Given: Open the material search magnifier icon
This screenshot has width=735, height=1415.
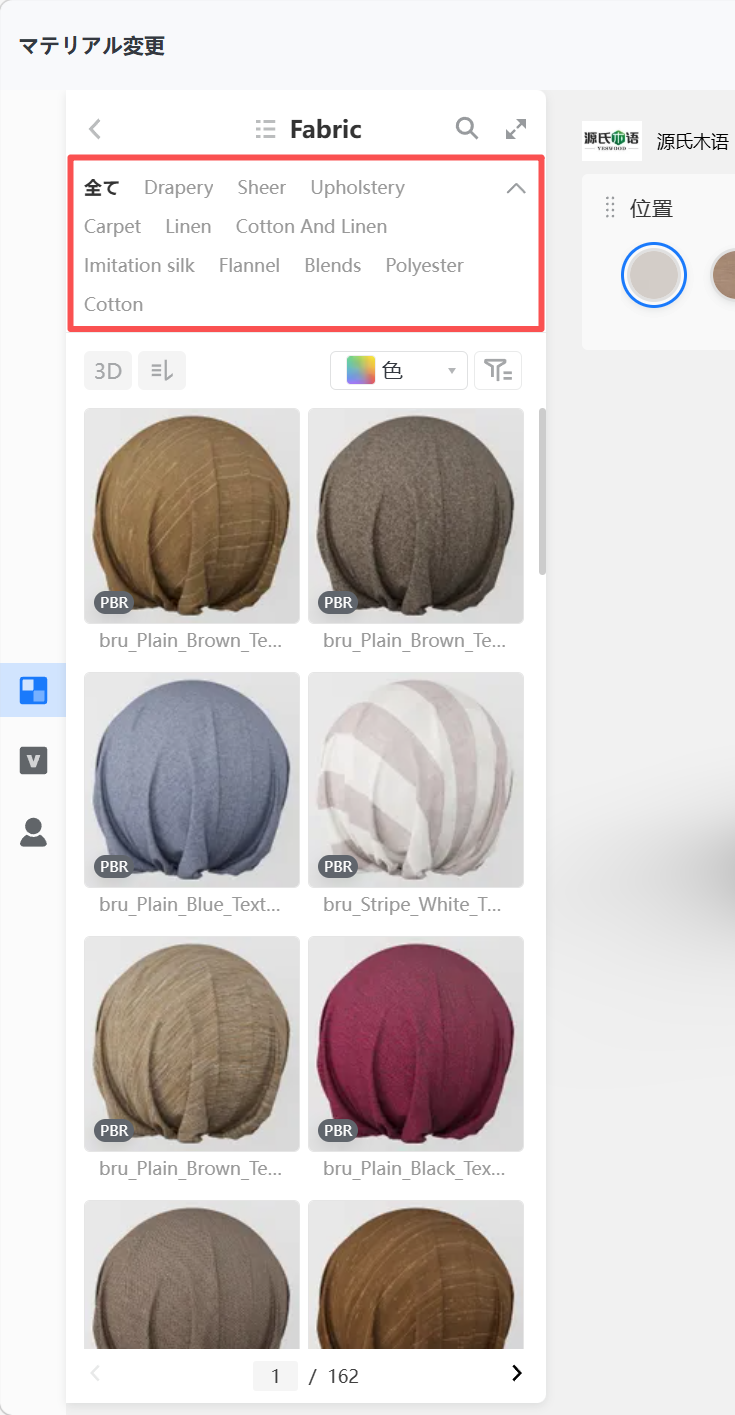Looking at the screenshot, I should tap(466, 128).
